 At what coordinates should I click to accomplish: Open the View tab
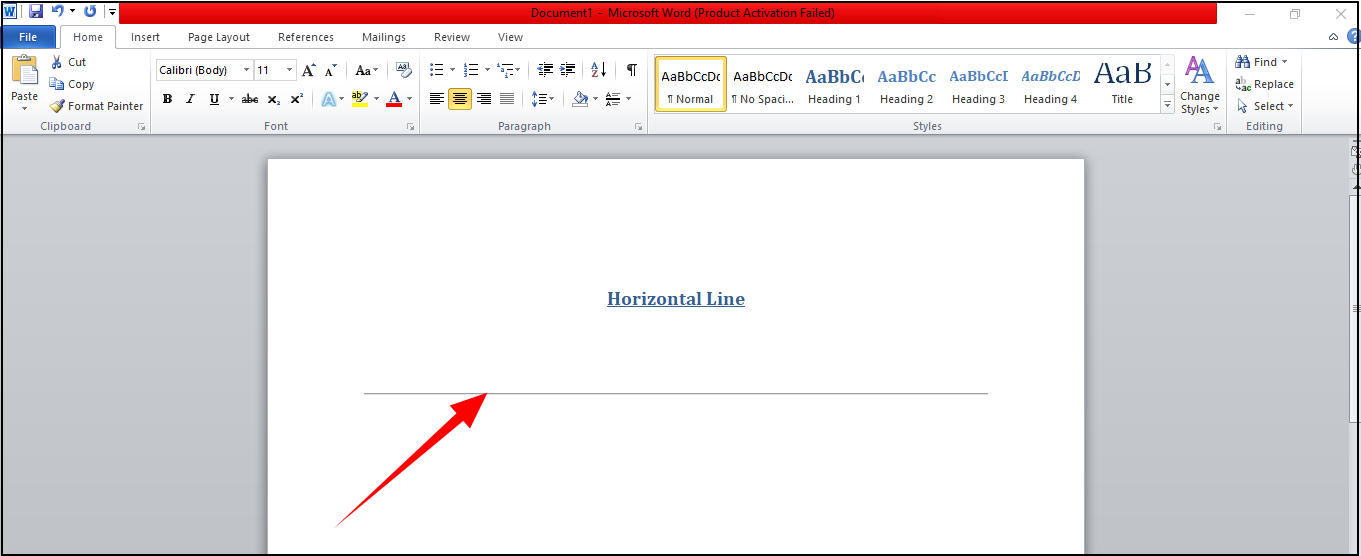point(510,37)
